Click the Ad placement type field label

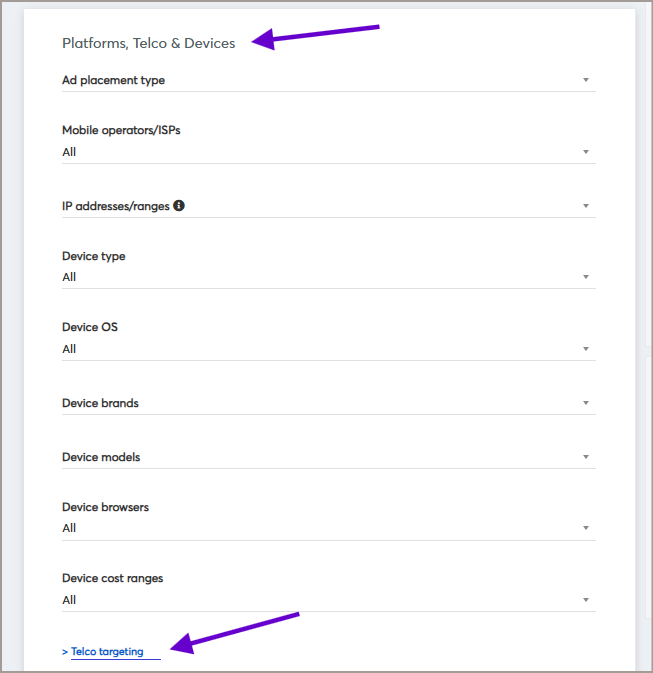click(113, 80)
